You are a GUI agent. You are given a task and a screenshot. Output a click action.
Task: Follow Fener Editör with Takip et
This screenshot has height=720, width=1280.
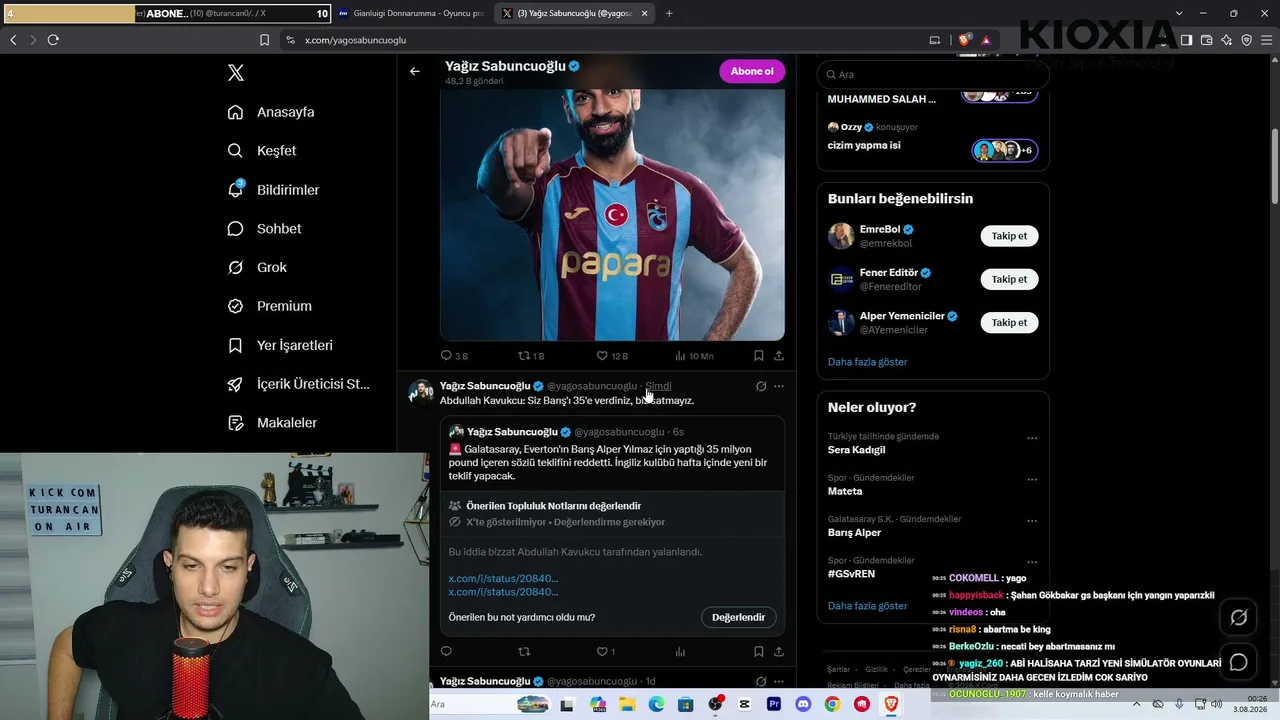point(1009,279)
